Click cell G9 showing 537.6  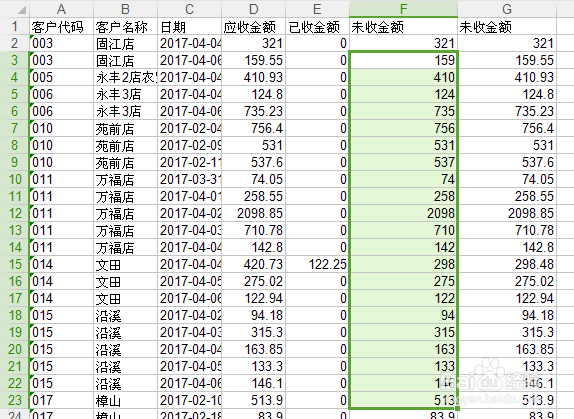coord(507,162)
